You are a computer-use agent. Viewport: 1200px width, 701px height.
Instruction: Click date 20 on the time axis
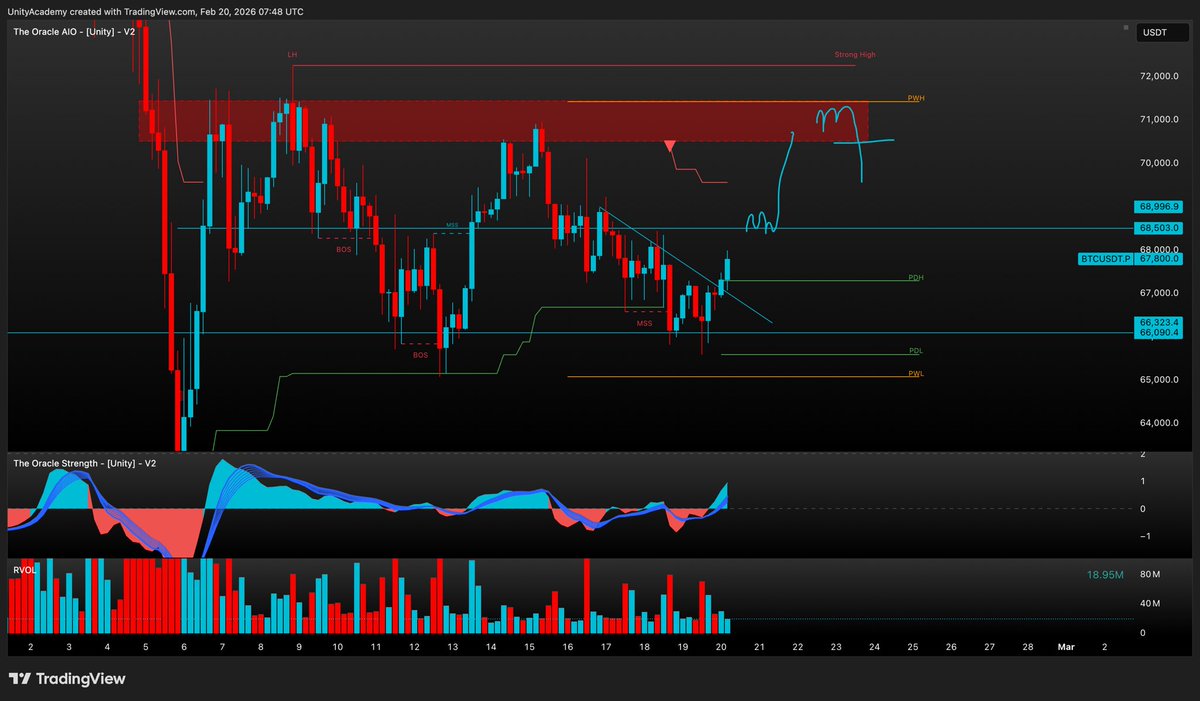click(x=720, y=648)
